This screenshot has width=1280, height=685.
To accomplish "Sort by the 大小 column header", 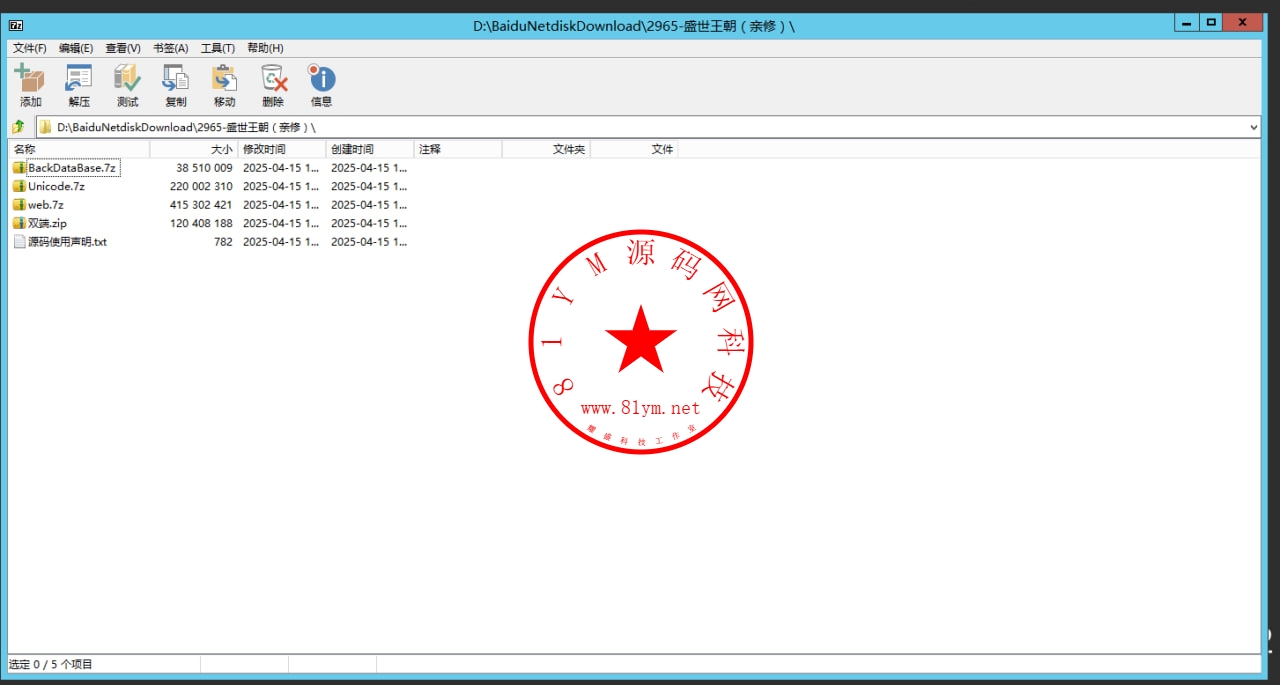I will coord(194,149).
